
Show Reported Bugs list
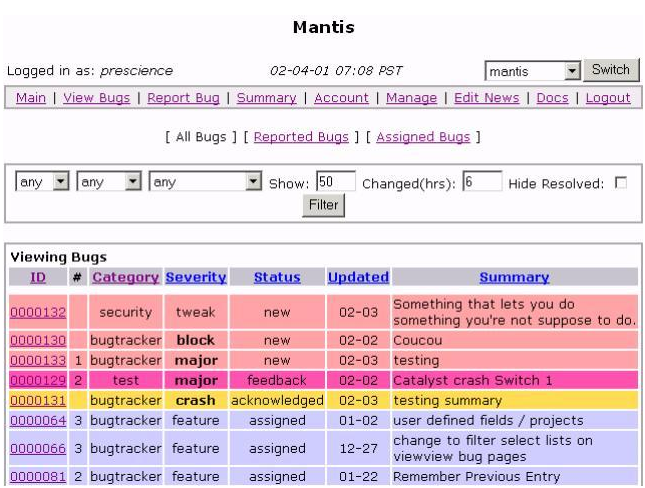click(301, 137)
